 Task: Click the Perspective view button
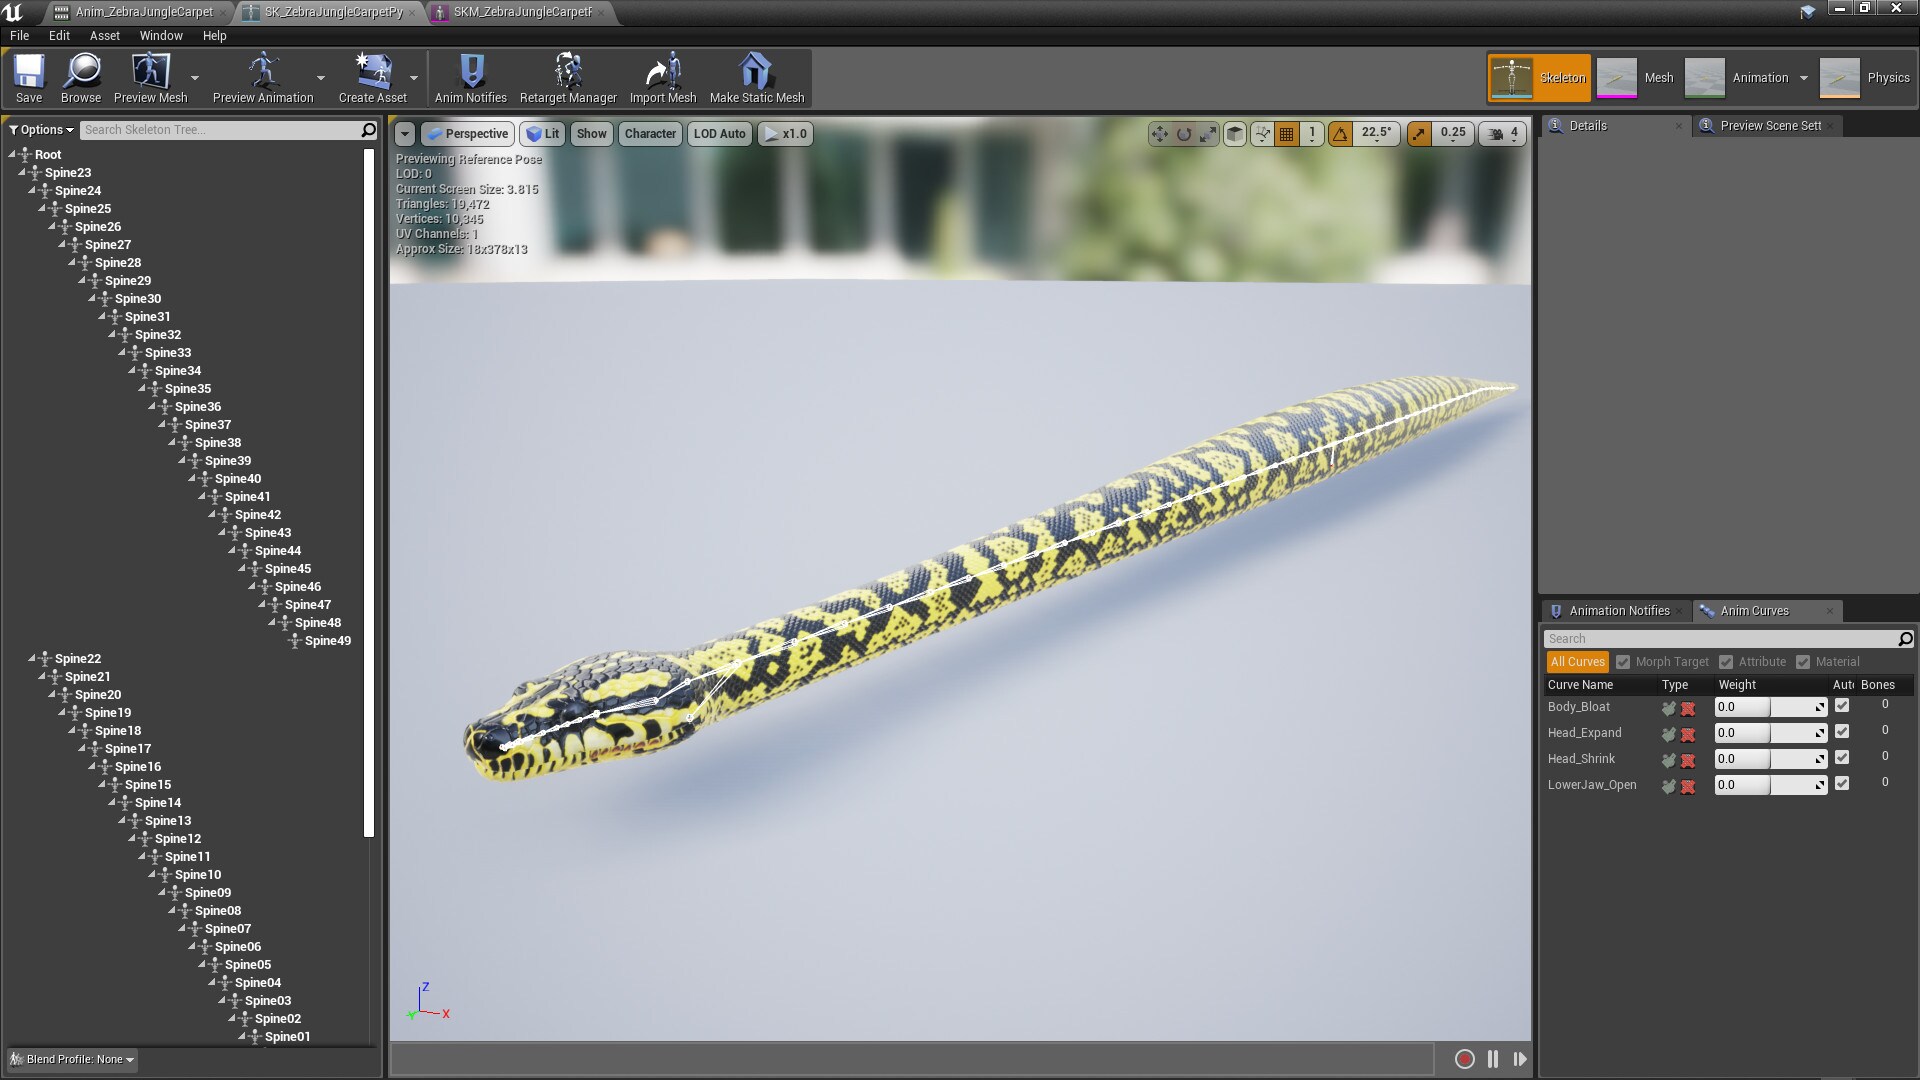click(467, 133)
